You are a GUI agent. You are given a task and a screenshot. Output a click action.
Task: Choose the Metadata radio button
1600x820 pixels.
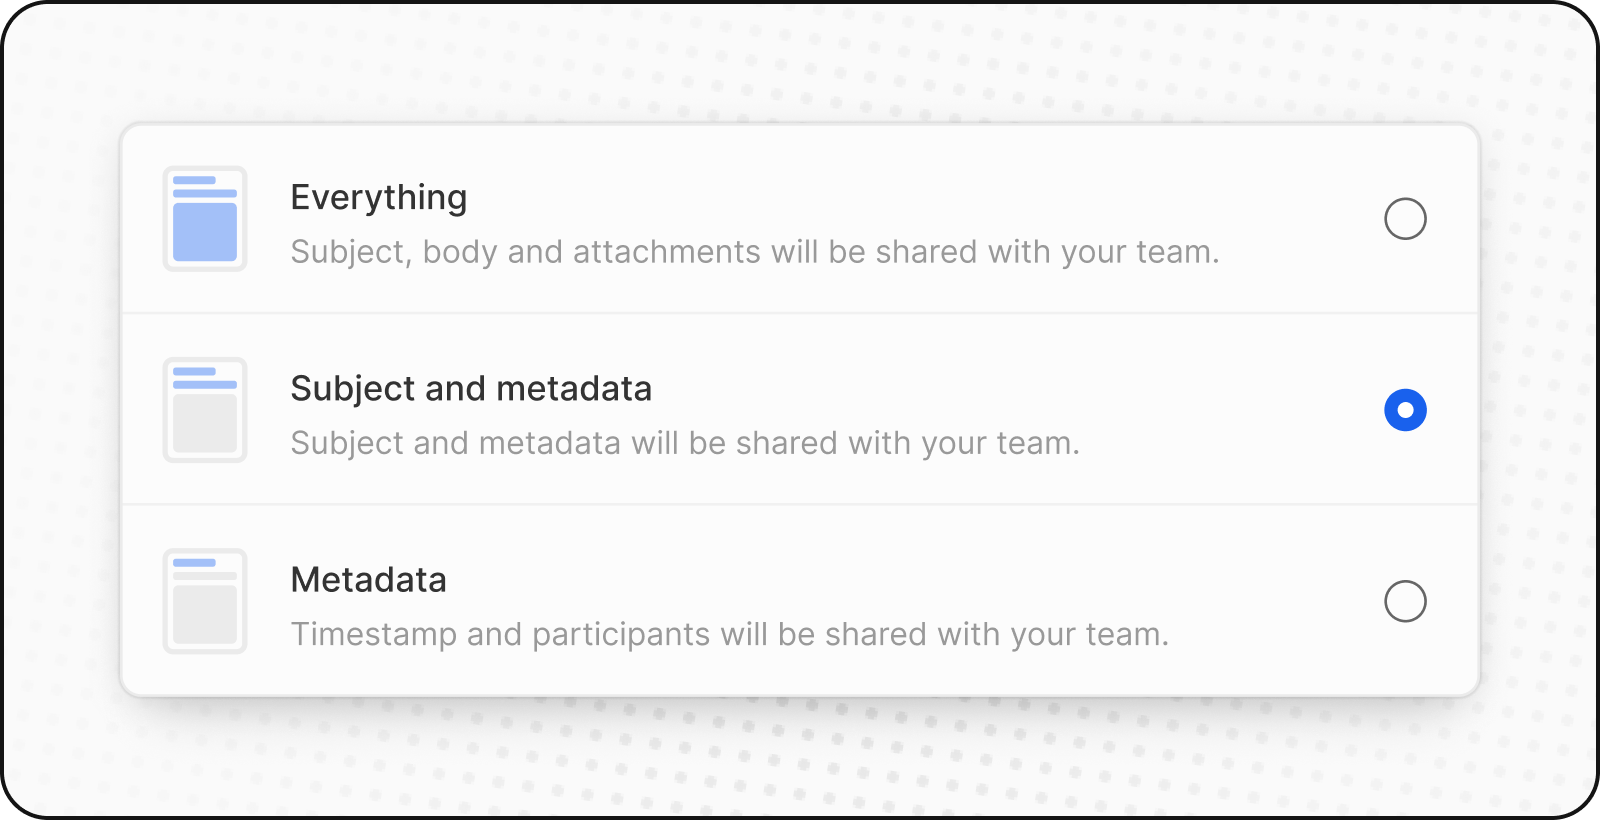pyautogui.click(x=1405, y=601)
